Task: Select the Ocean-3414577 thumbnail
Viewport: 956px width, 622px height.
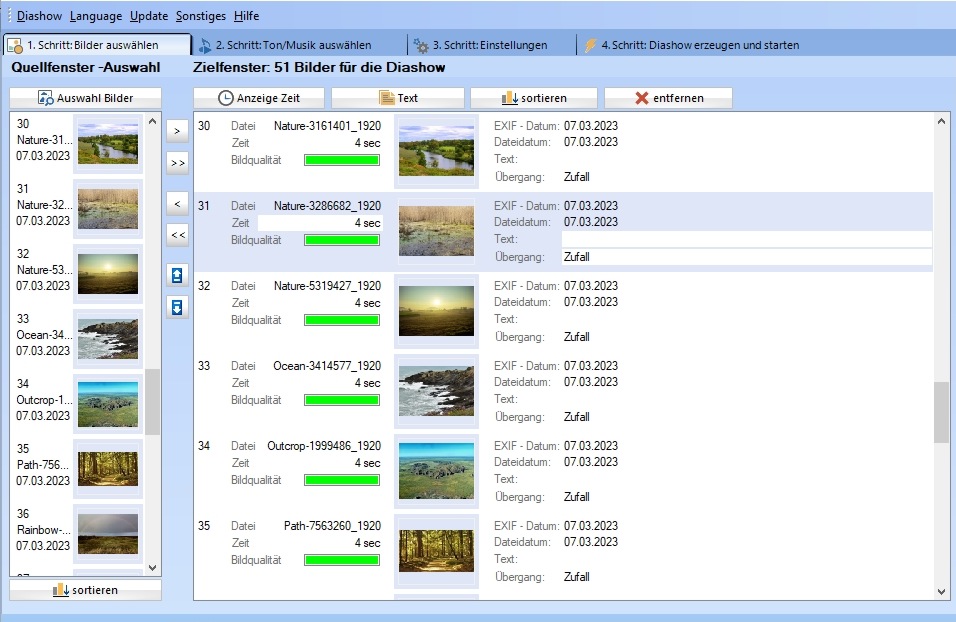Action: pyautogui.click(x=436, y=389)
